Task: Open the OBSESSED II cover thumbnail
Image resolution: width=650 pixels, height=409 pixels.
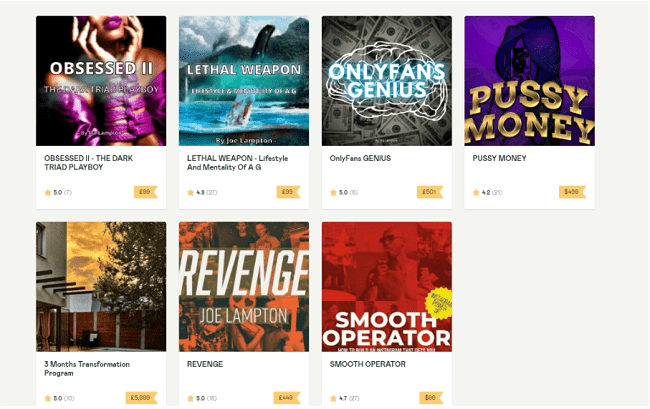Action: [x=101, y=81]
